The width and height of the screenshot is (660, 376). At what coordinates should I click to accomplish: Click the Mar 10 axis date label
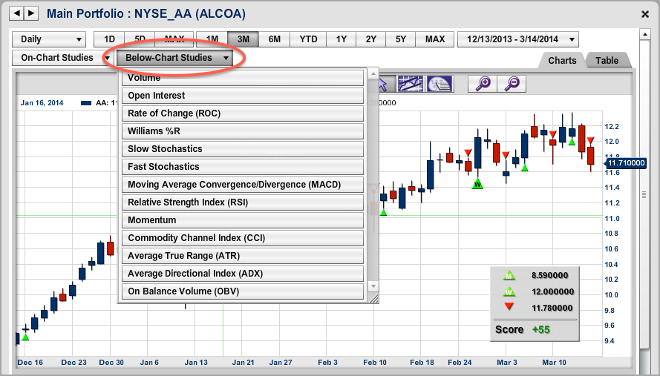(554, 363)
